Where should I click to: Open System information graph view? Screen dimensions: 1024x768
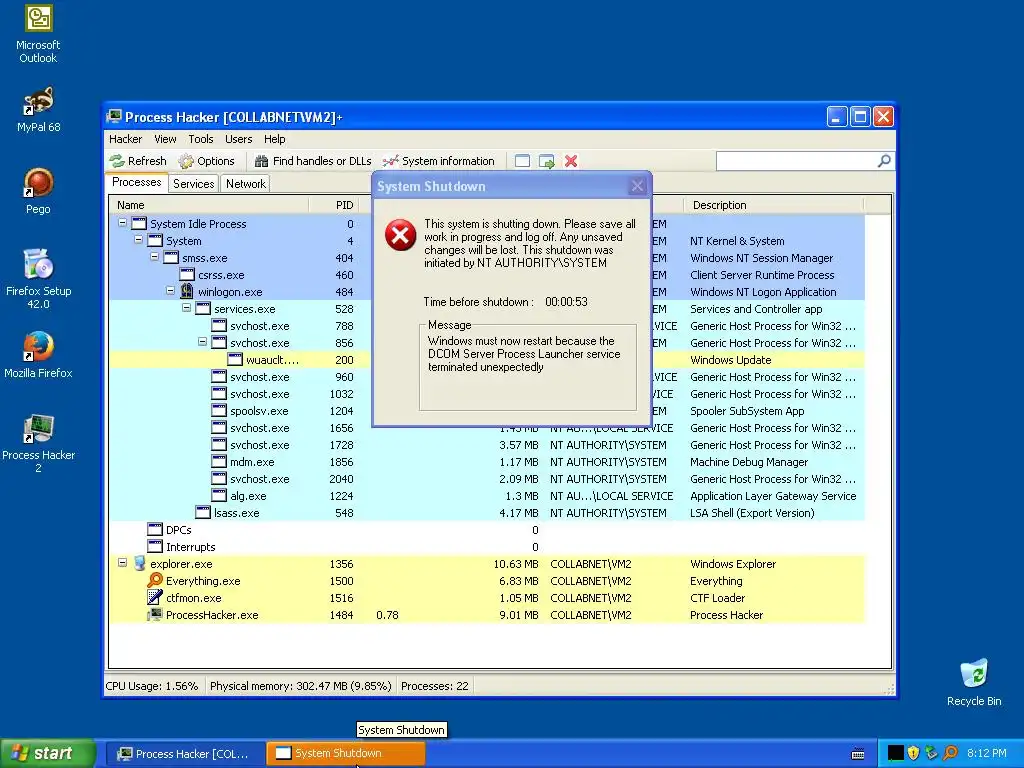(439, 161)
